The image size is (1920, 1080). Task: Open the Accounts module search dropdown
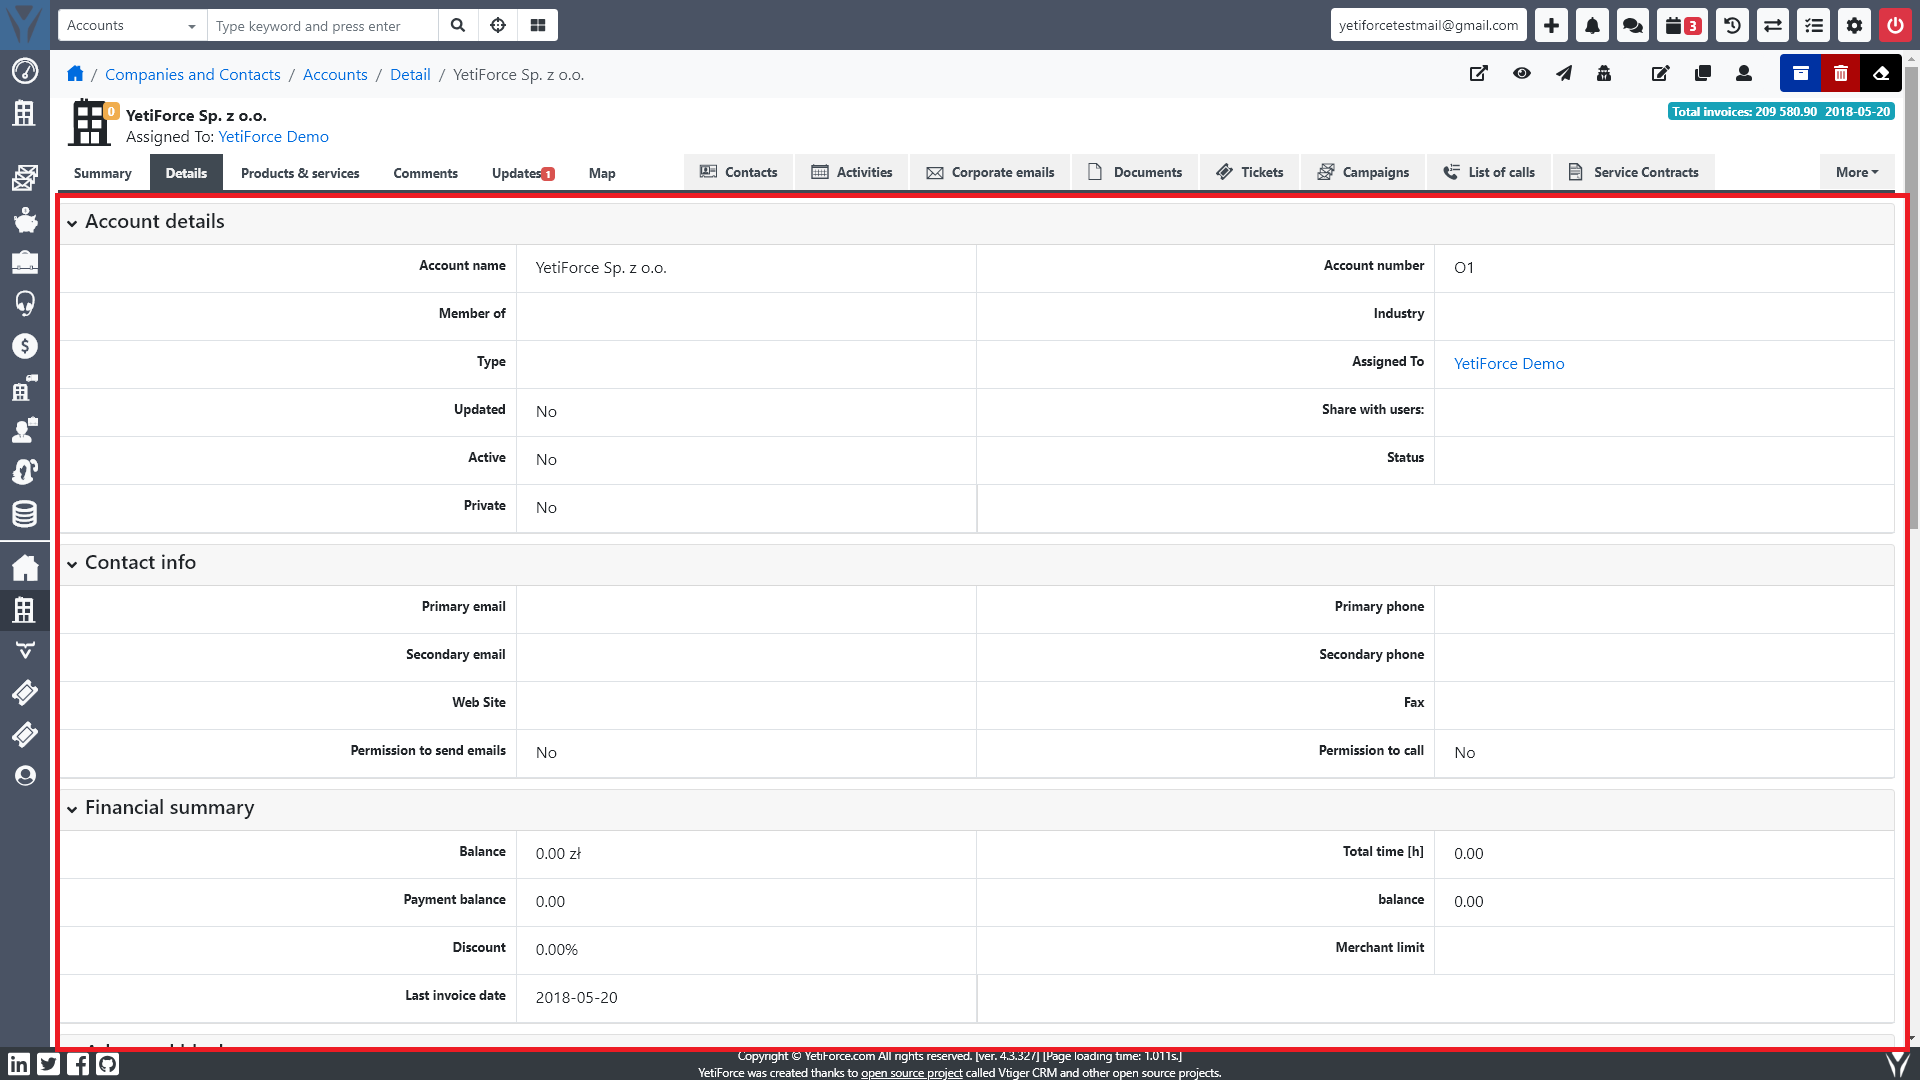[x=132, y=26]
